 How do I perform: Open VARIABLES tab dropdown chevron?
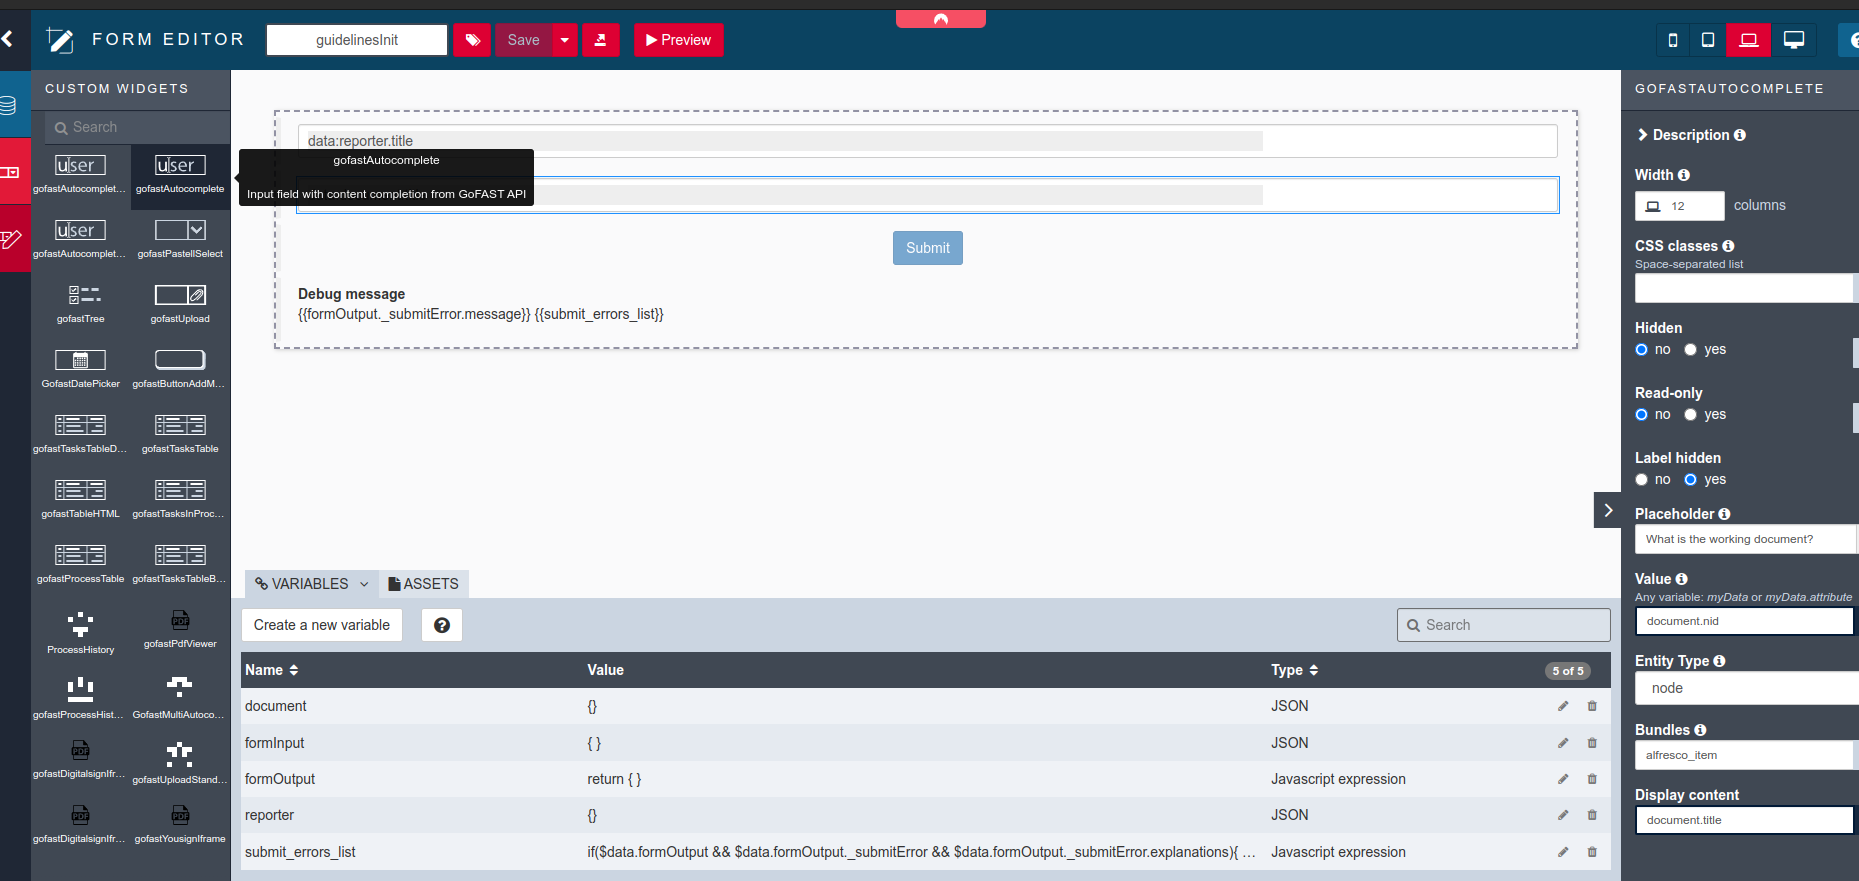click(x=364, y=584)
